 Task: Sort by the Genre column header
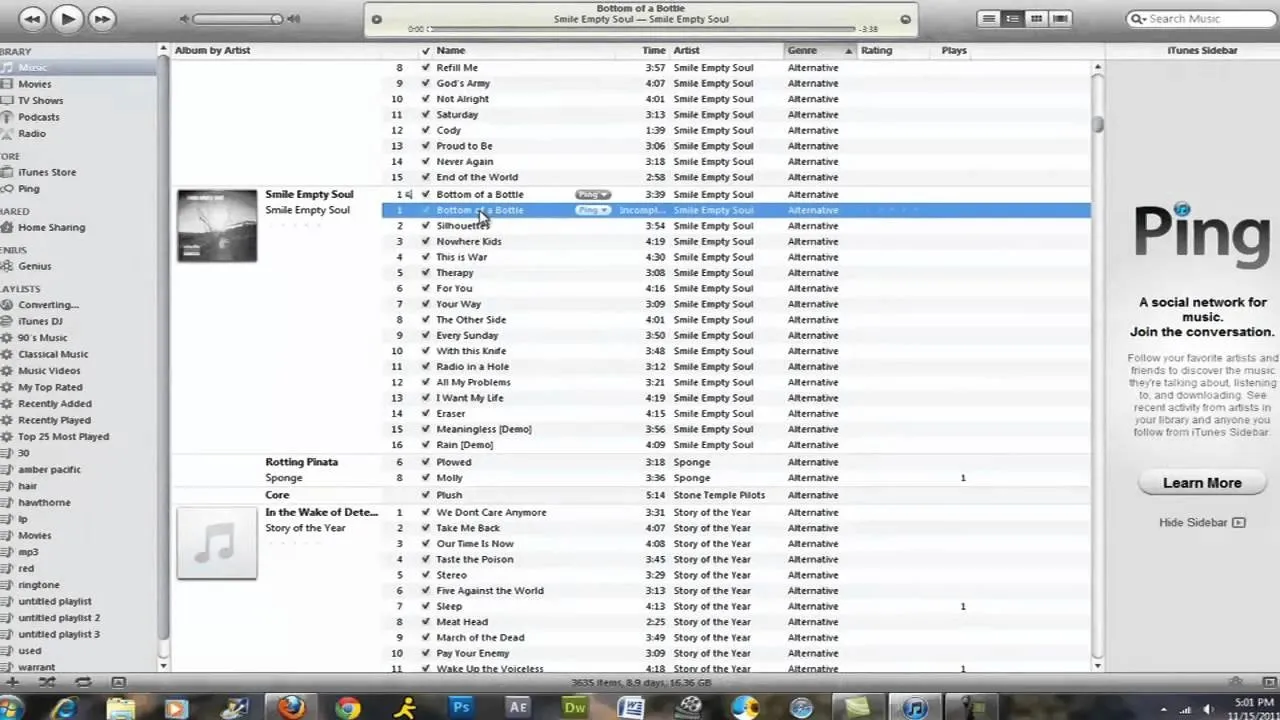coord(820,50)
